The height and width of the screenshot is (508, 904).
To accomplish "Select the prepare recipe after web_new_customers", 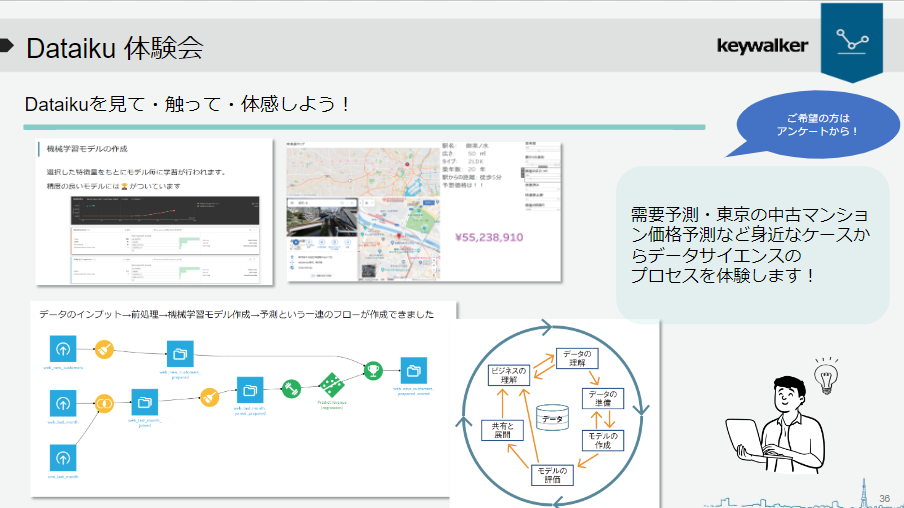I will click(x=104, y=349).
